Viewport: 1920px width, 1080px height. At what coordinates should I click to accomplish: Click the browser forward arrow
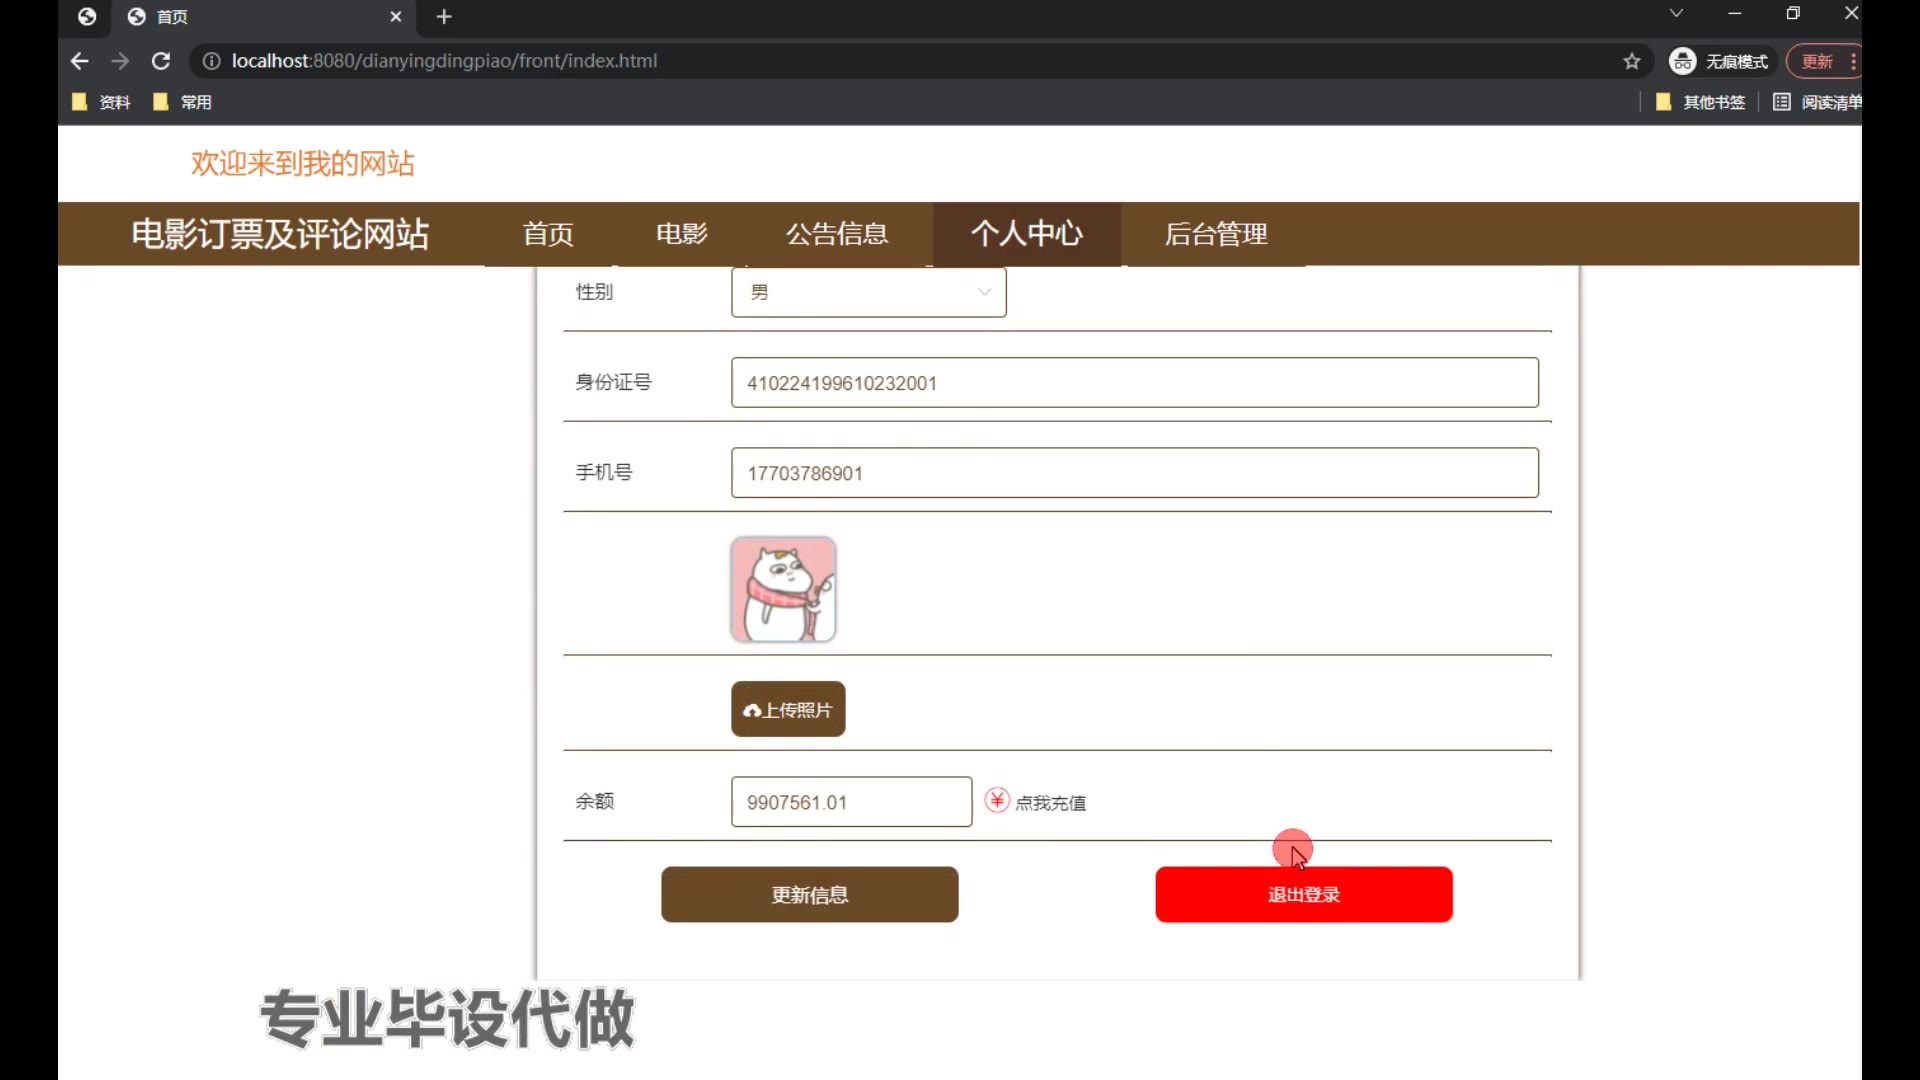pos(120,61)
